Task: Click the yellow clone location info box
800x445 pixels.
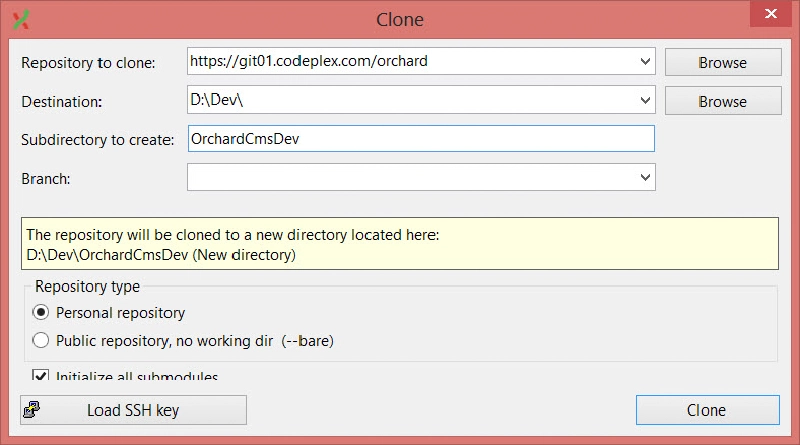Action: [x=400, y=244]
